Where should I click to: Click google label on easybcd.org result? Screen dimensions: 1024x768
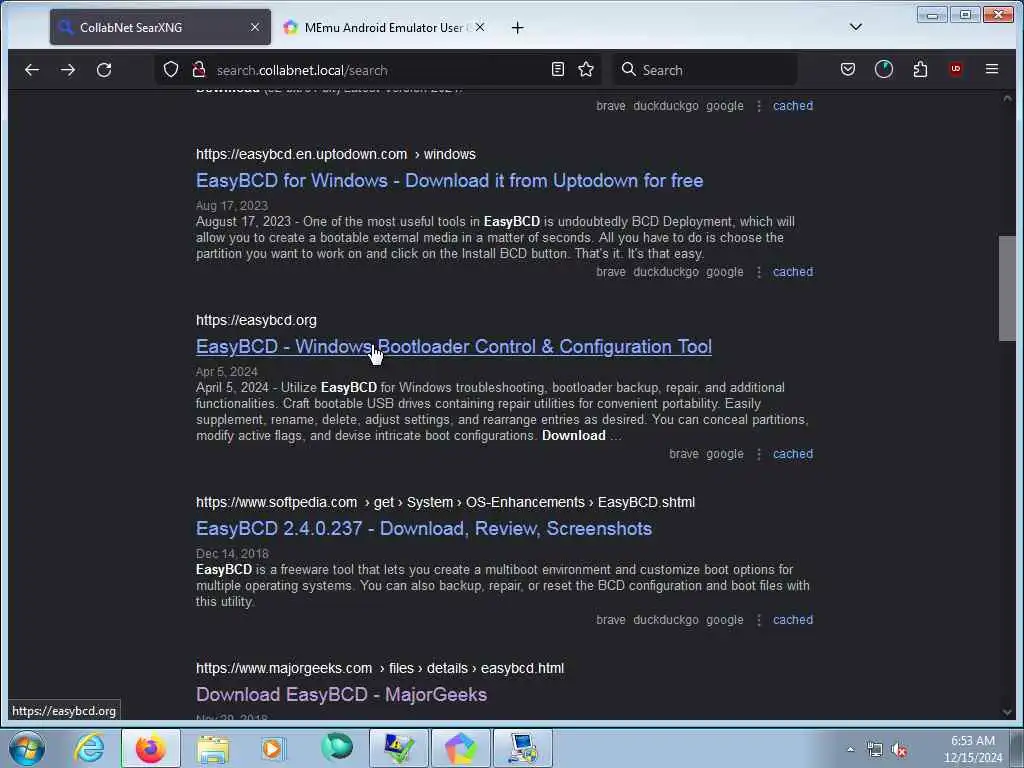coord(724,454)
